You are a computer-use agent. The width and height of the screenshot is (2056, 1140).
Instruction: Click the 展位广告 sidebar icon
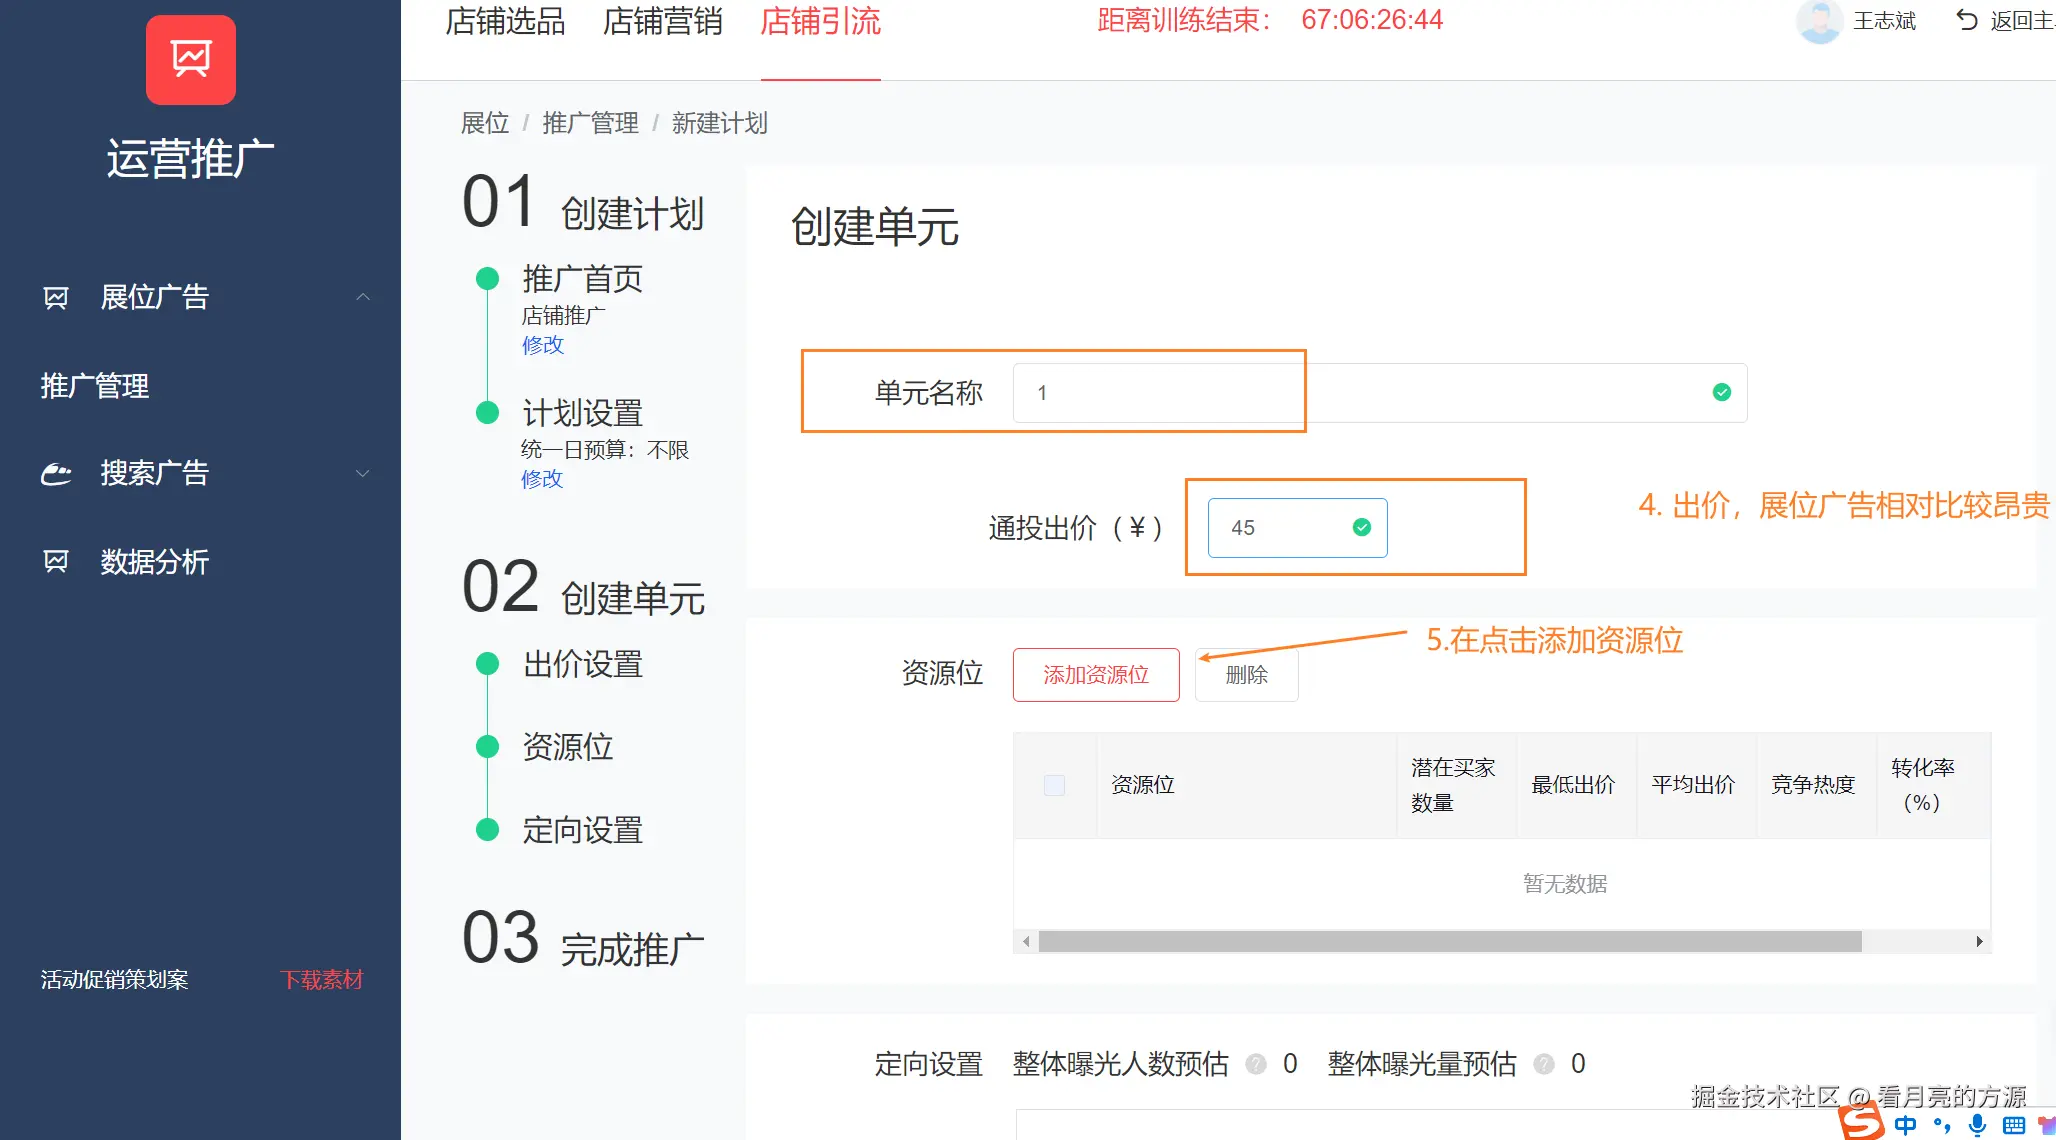pyautogui.click(x=56, y=297)
